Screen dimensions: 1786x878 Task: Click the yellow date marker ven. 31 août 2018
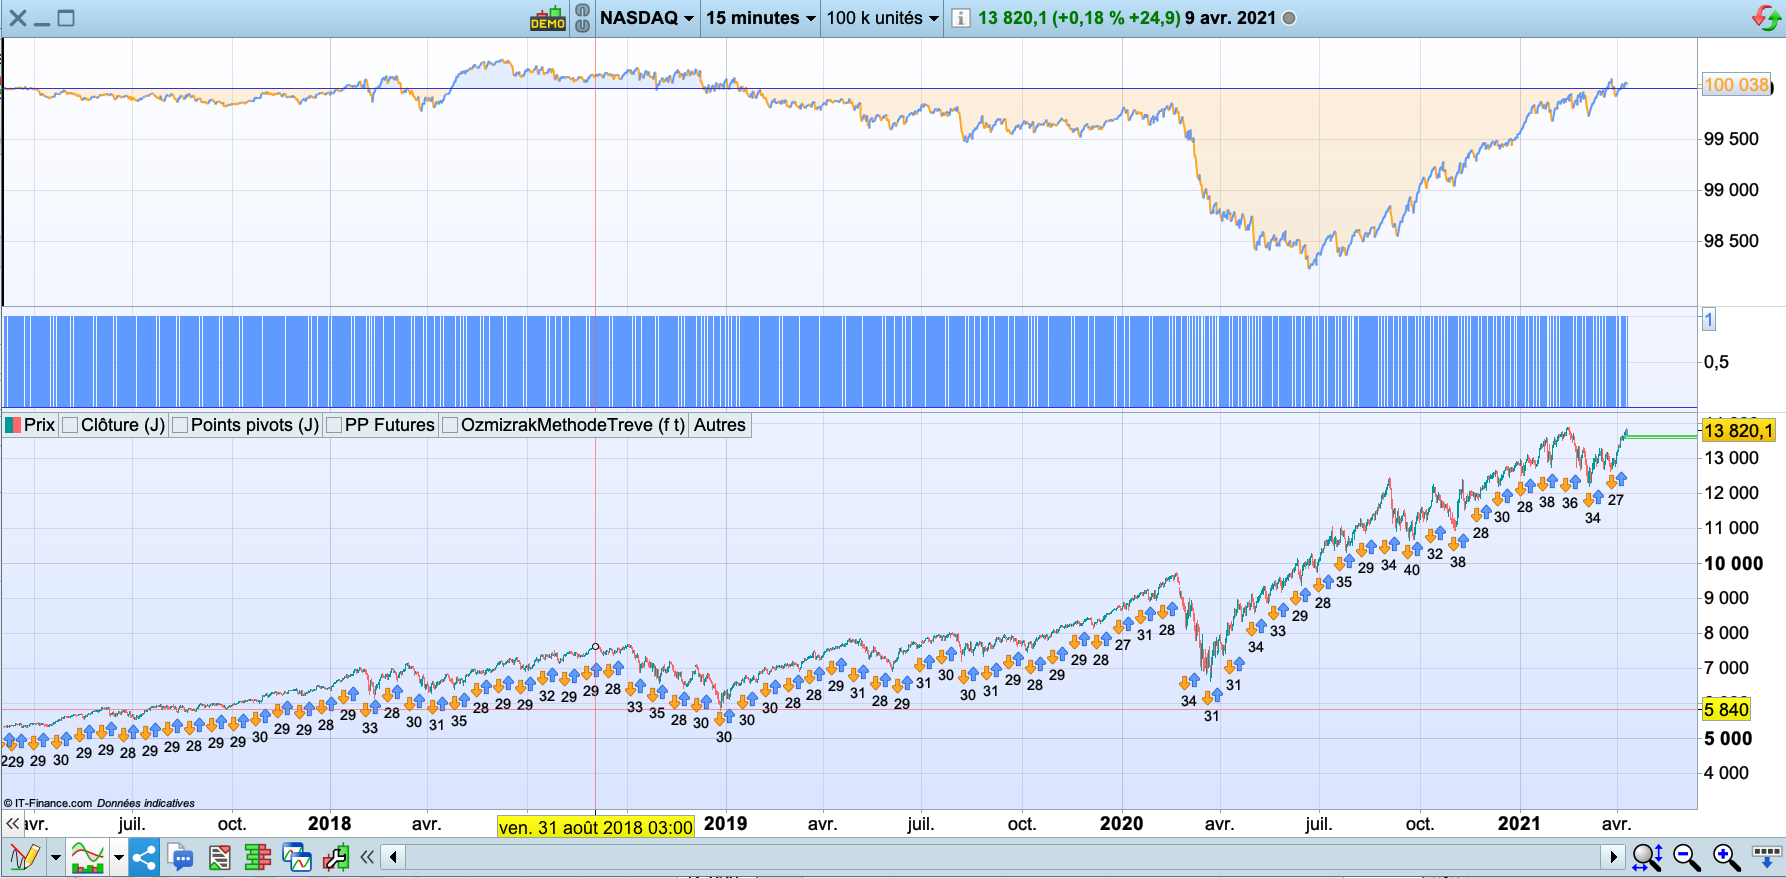pos(596,827)
